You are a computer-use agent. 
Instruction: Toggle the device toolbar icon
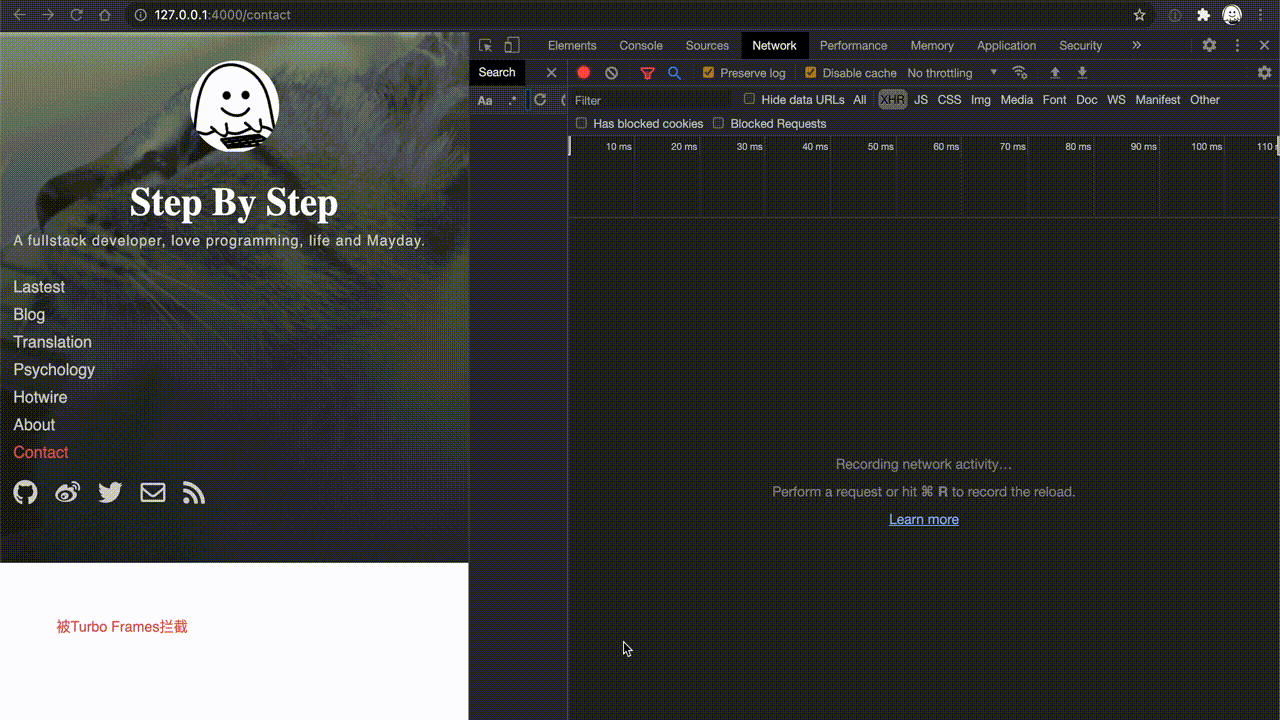click(x=512, y=45)
